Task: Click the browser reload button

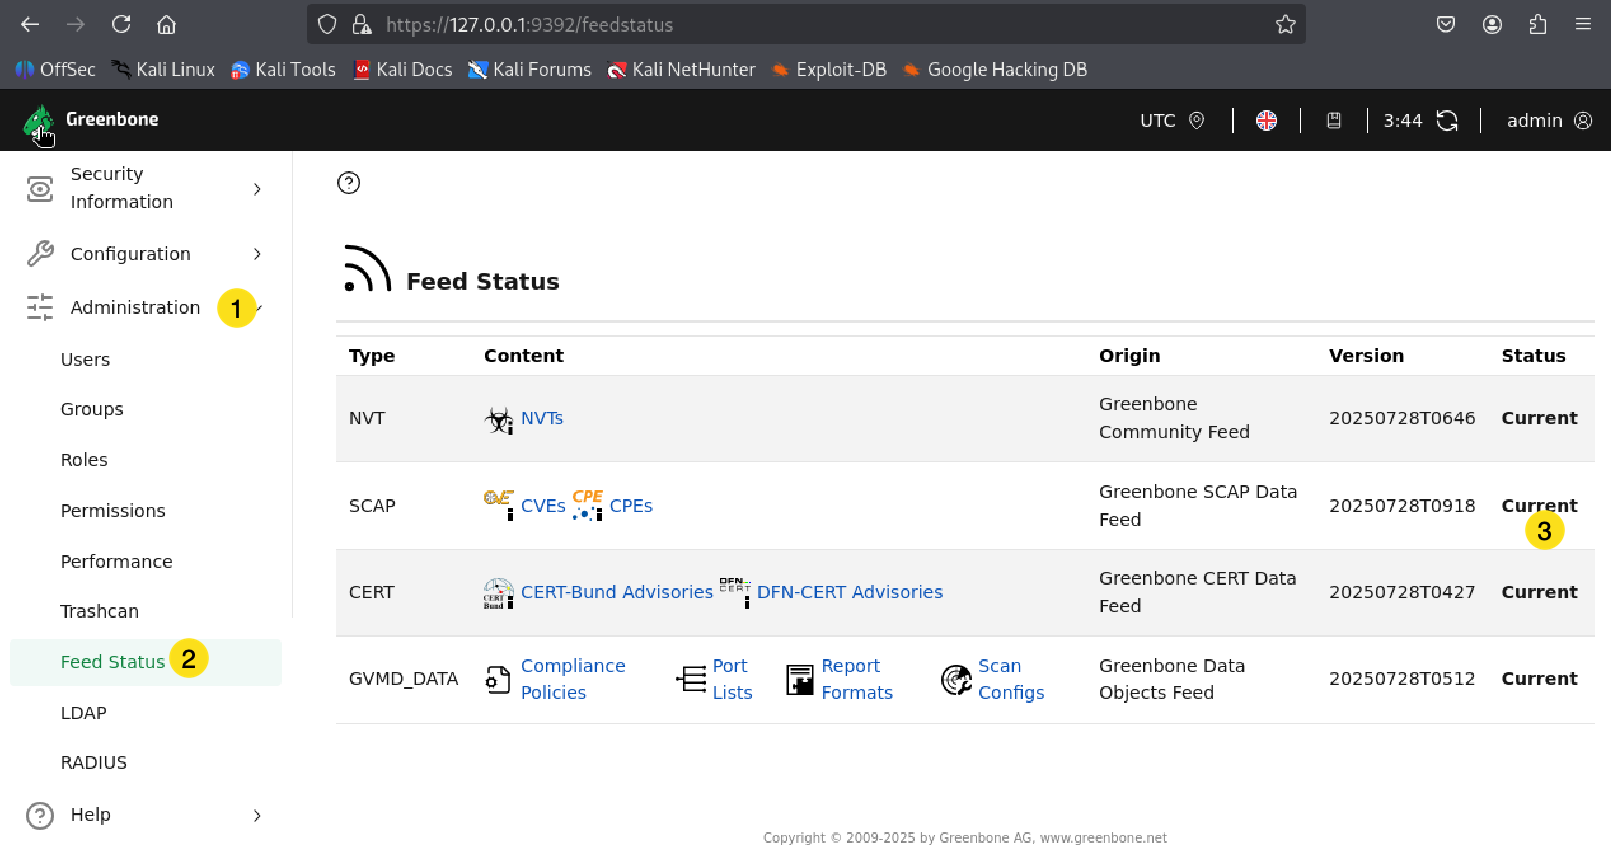Action: (121, 24)
